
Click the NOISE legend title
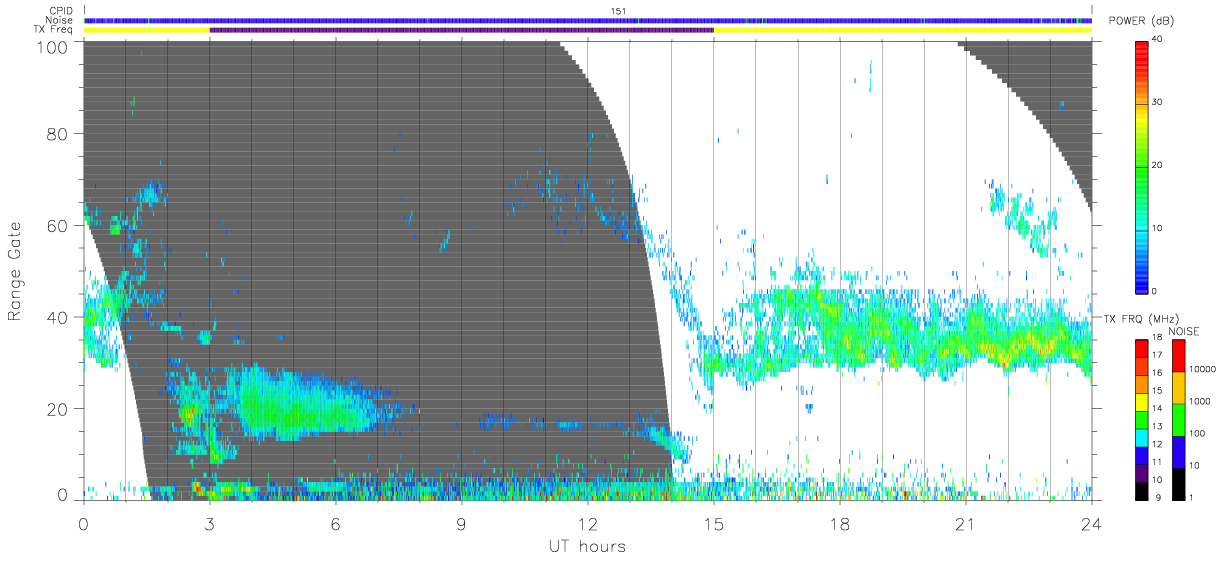(1185, 331)
